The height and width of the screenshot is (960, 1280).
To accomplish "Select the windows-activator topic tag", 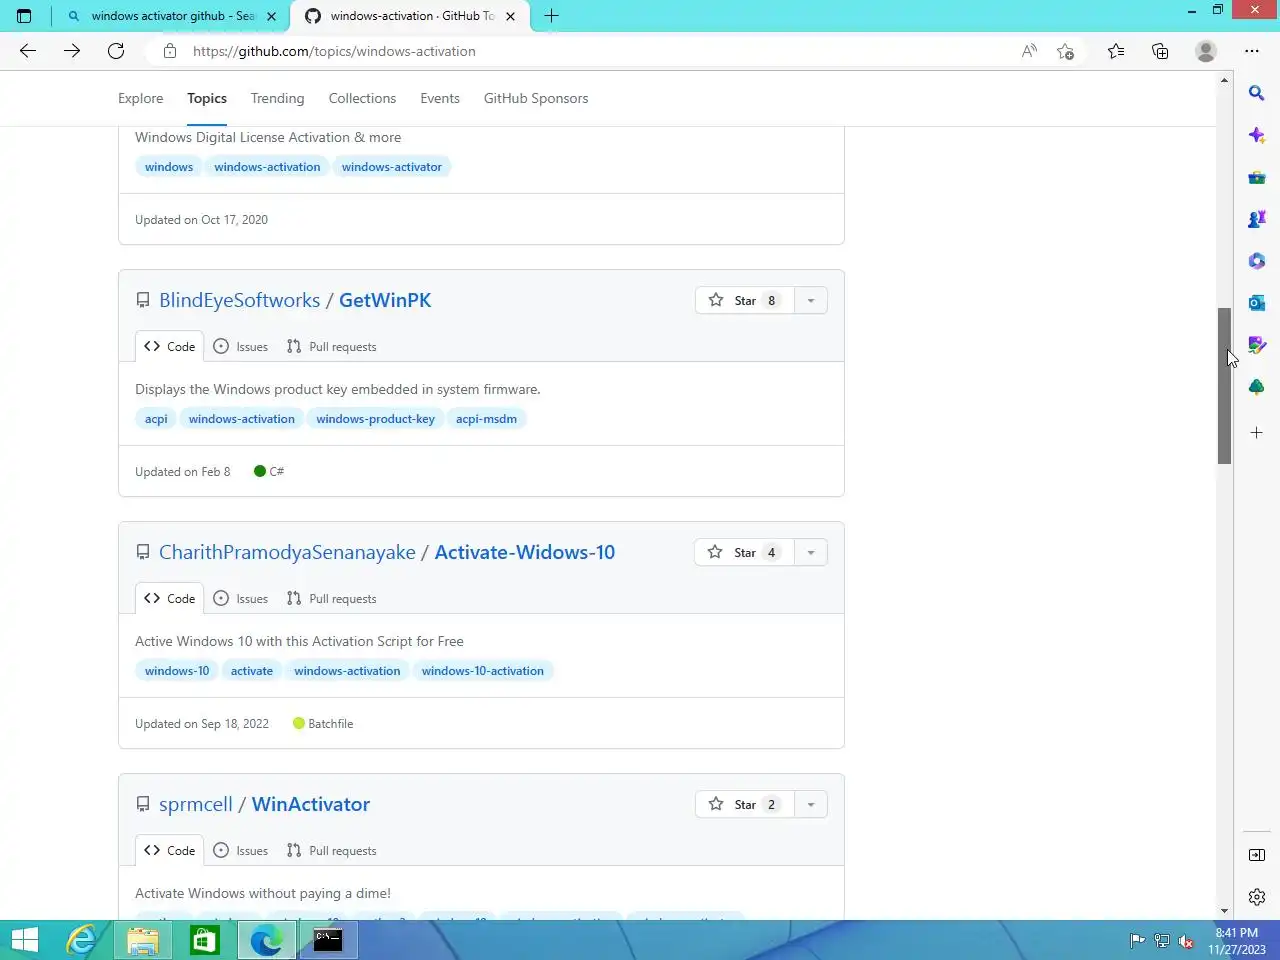I will tap(392, 167).
